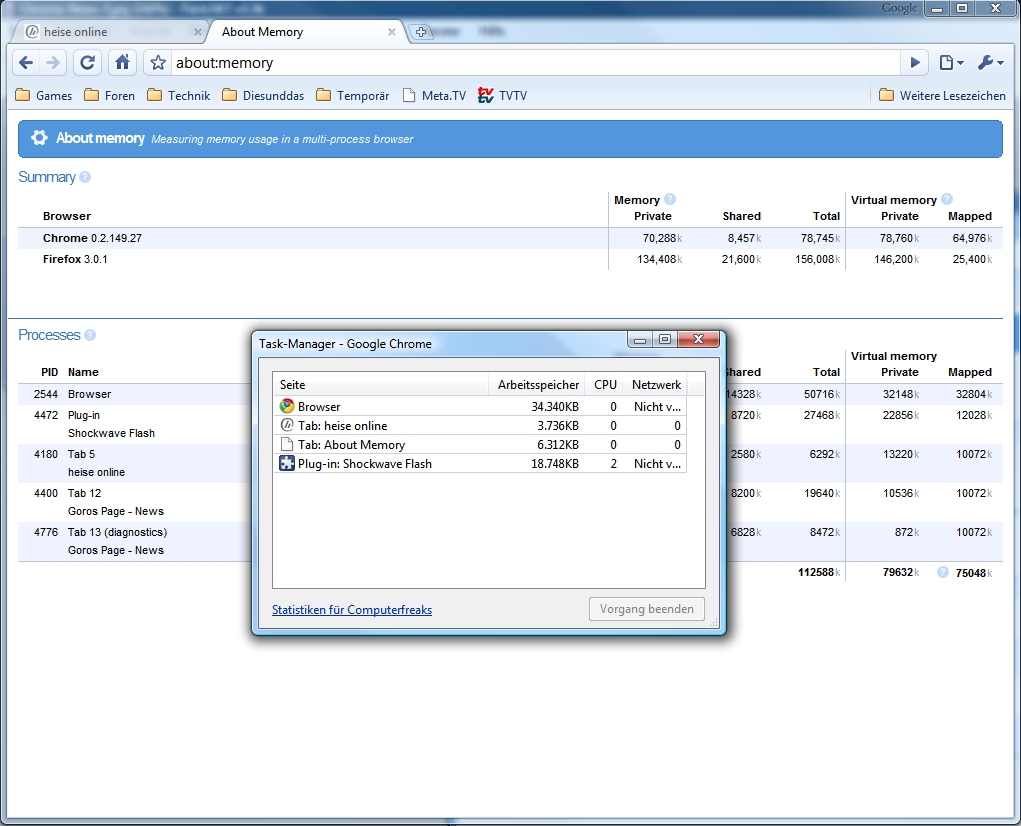The width and height of the screenshot is (1021, 826).
Task: Go forward with the forward arrow
Action: [x=53, y=62]
